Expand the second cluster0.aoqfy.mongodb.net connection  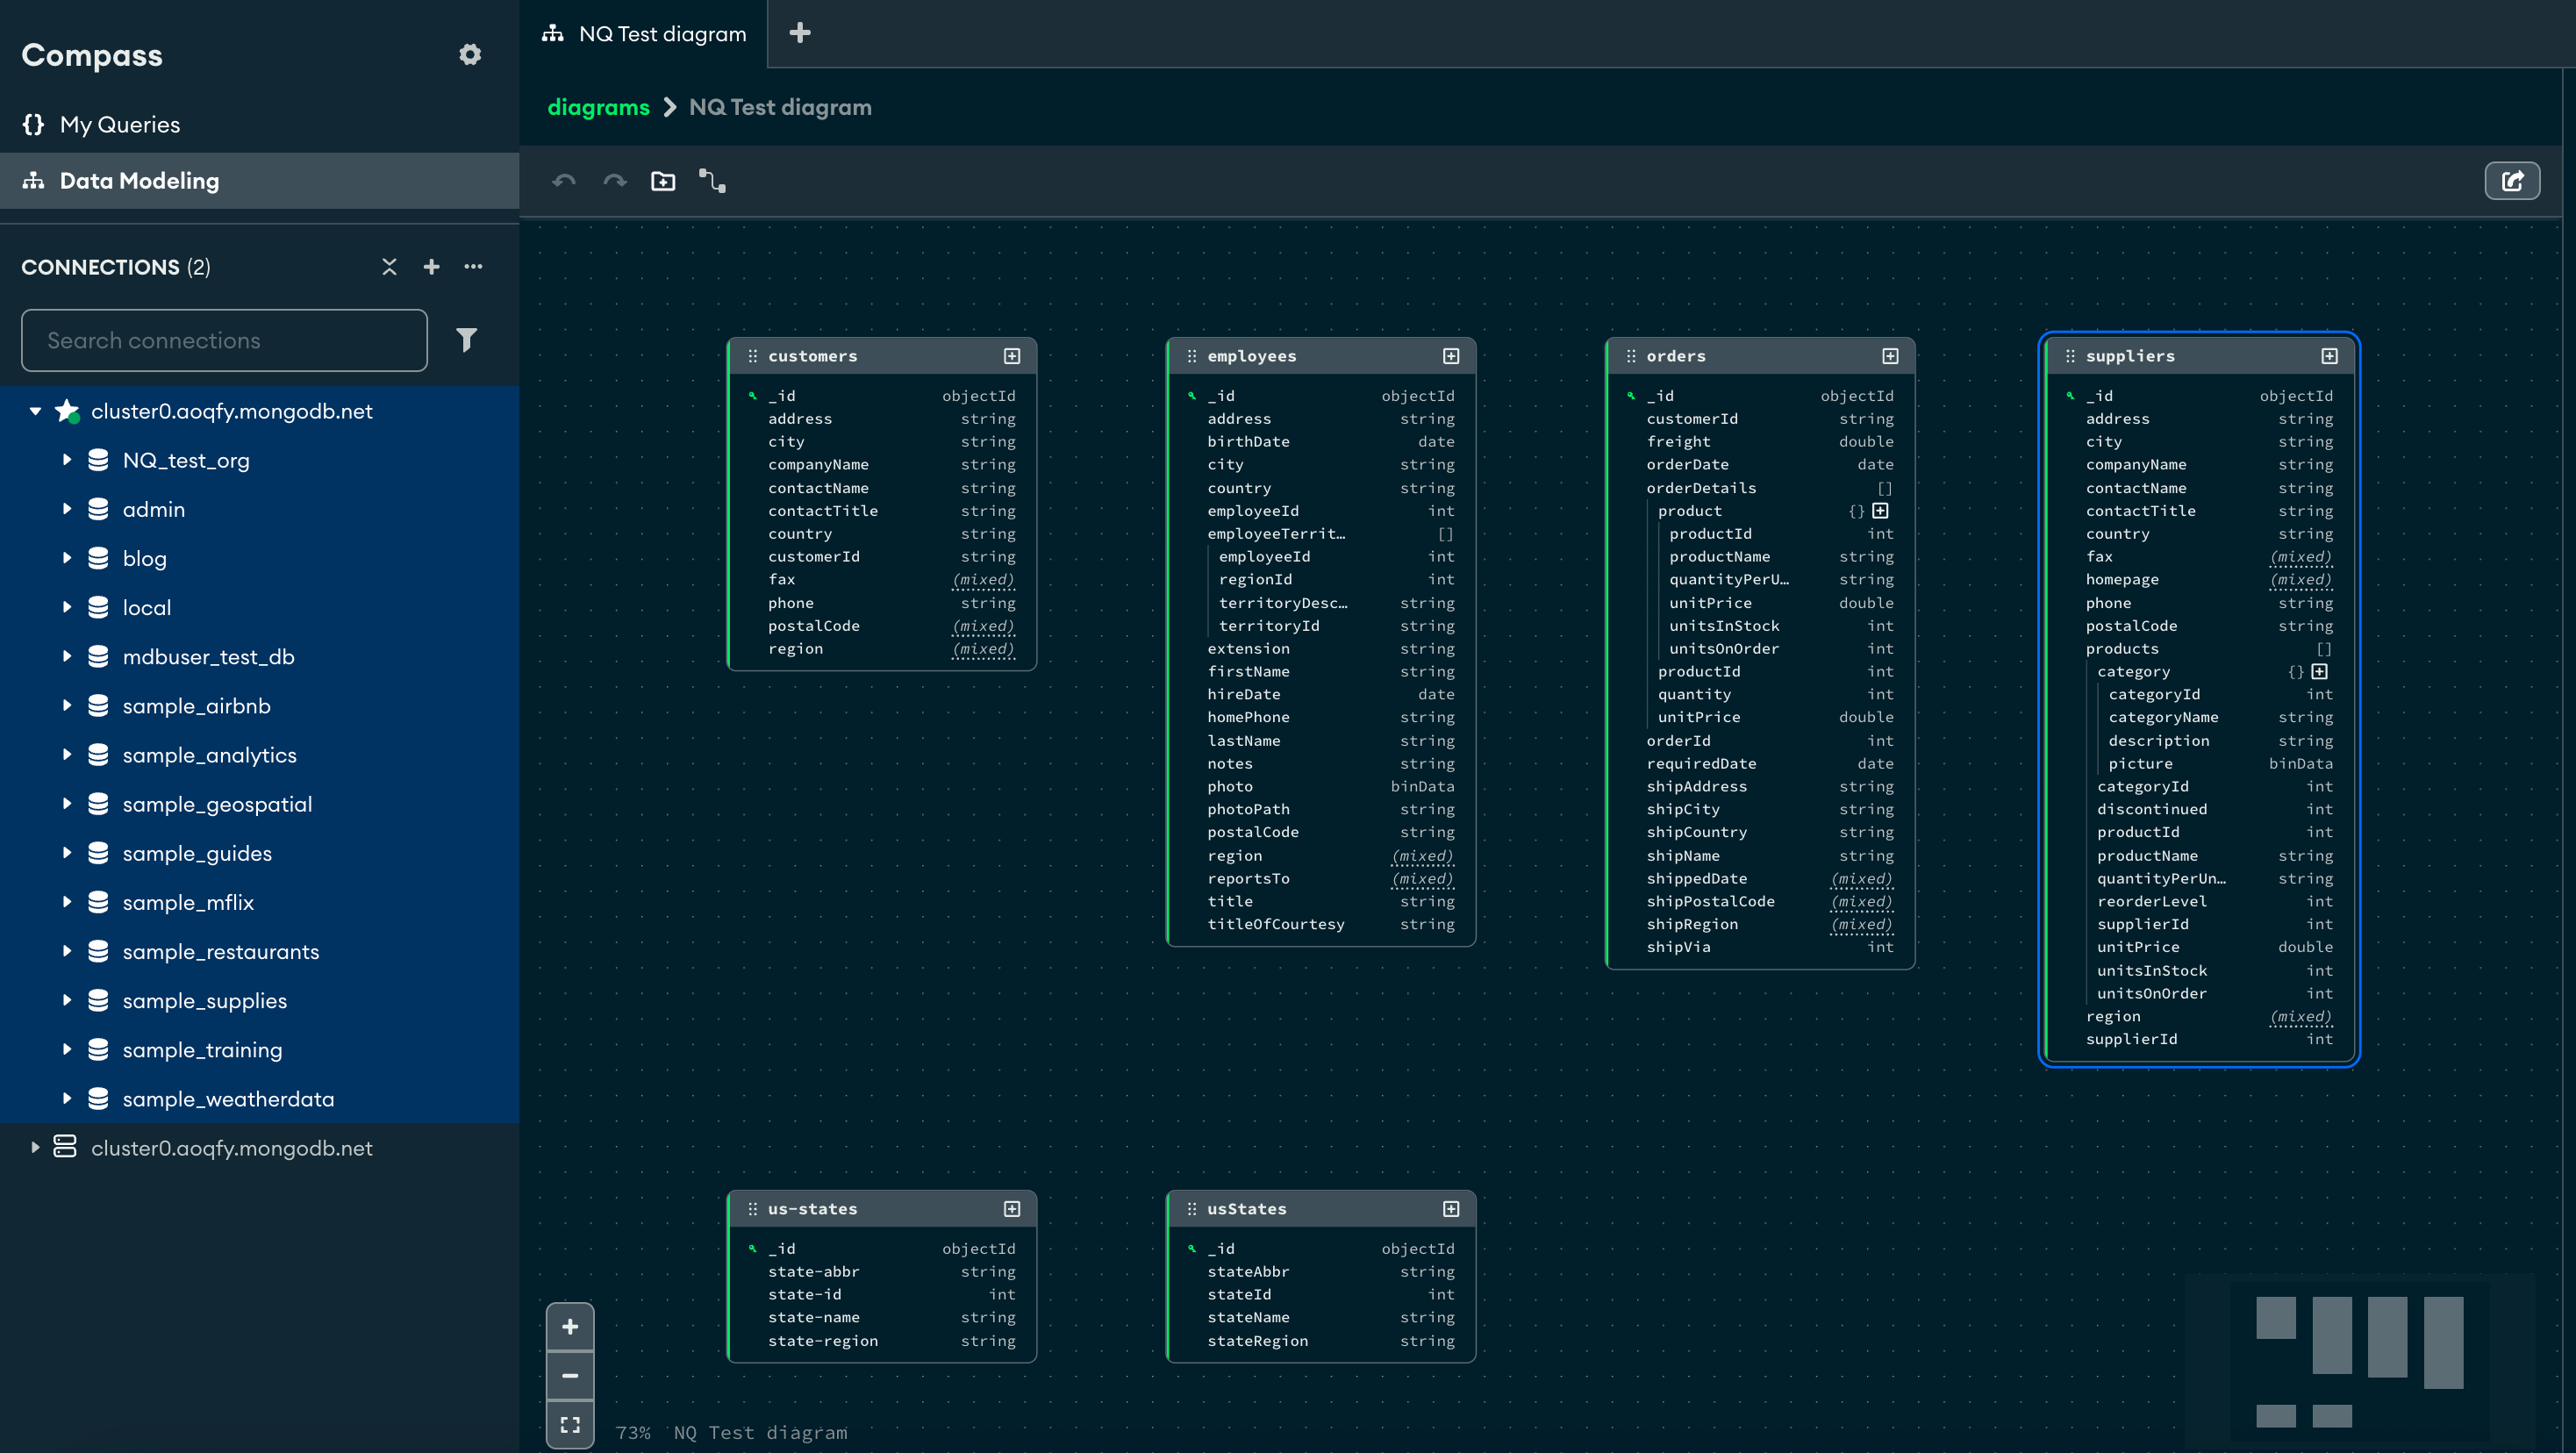tap(35, 1148)
